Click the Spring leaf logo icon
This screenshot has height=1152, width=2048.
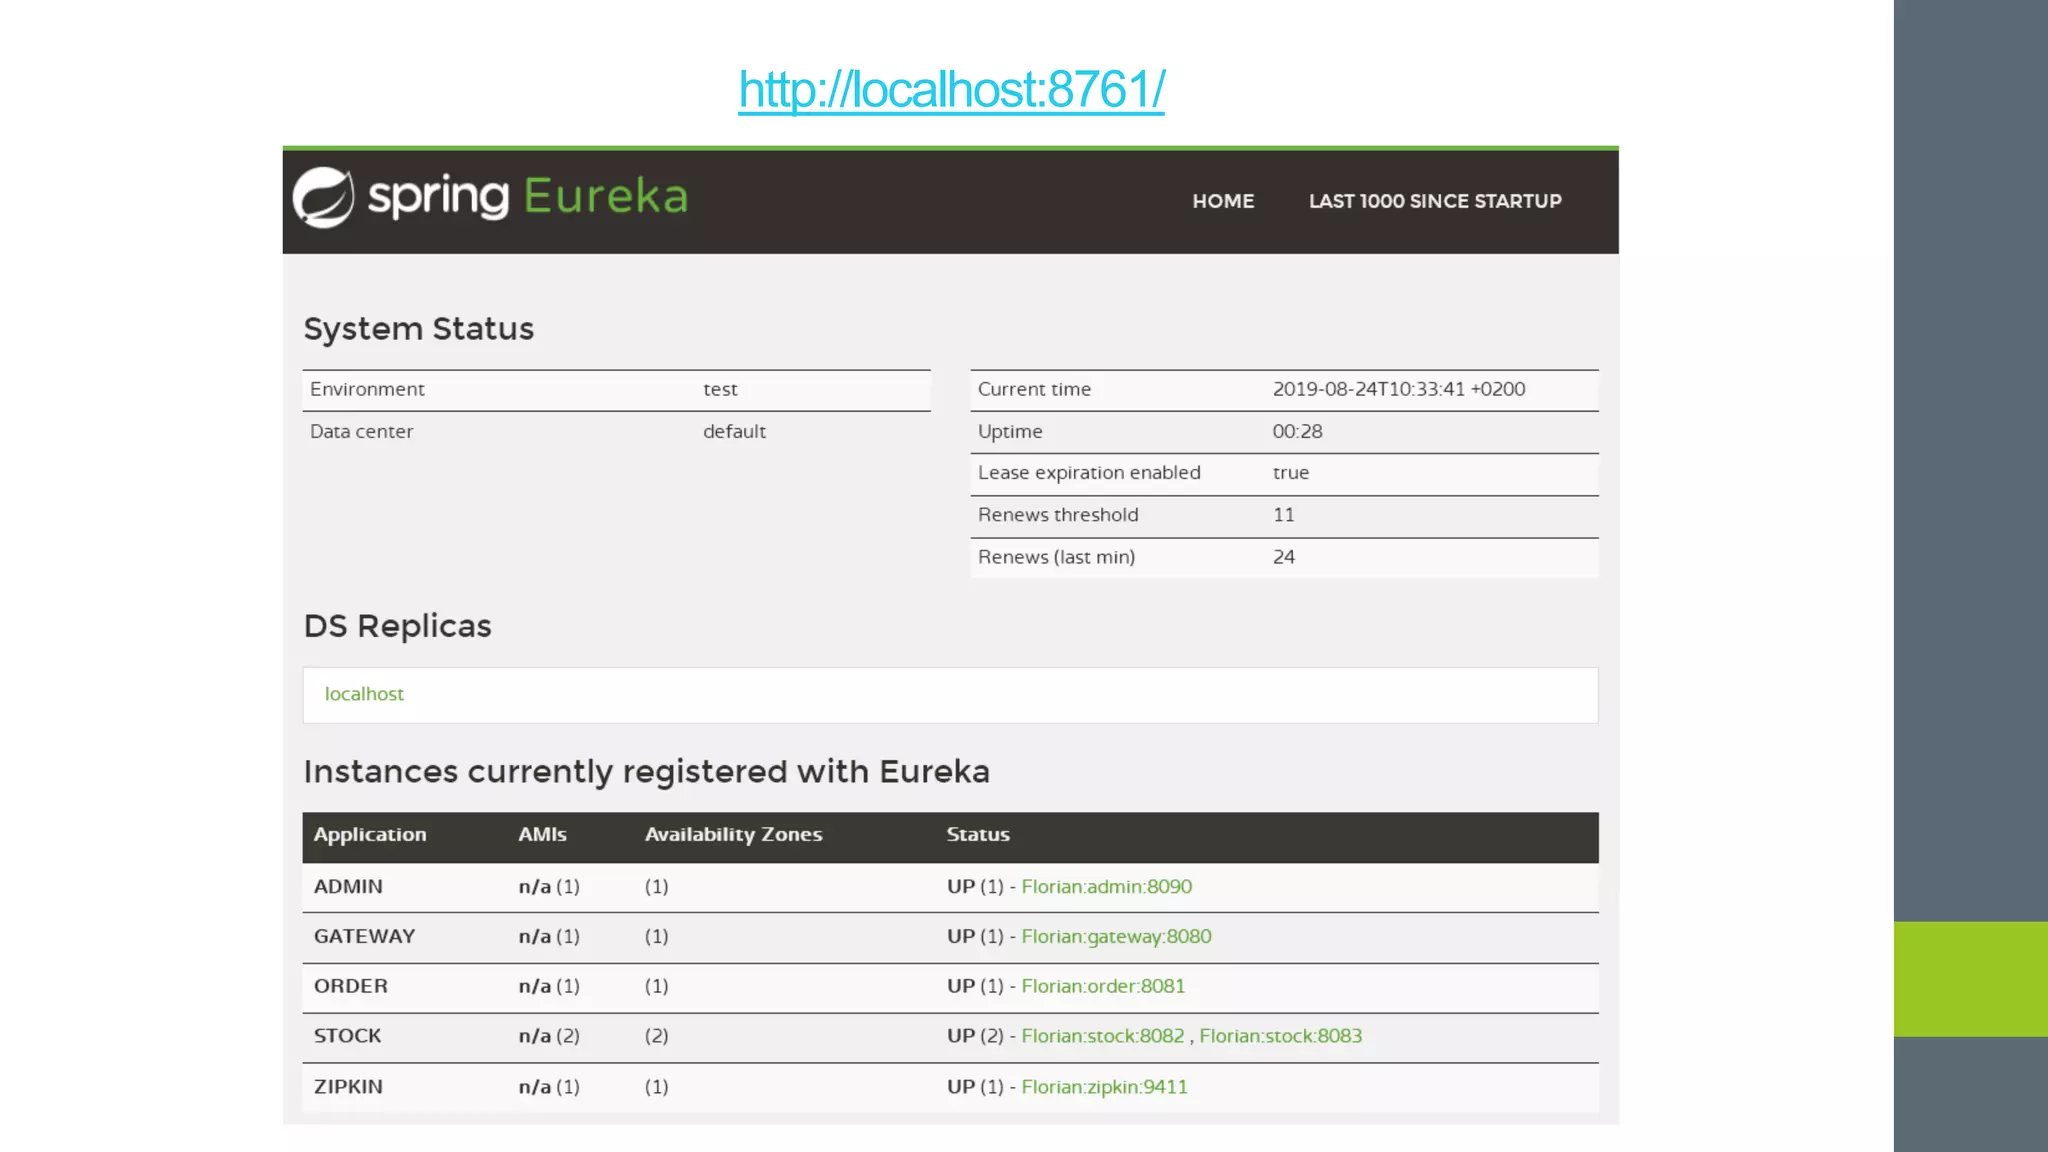pos(323,197)
